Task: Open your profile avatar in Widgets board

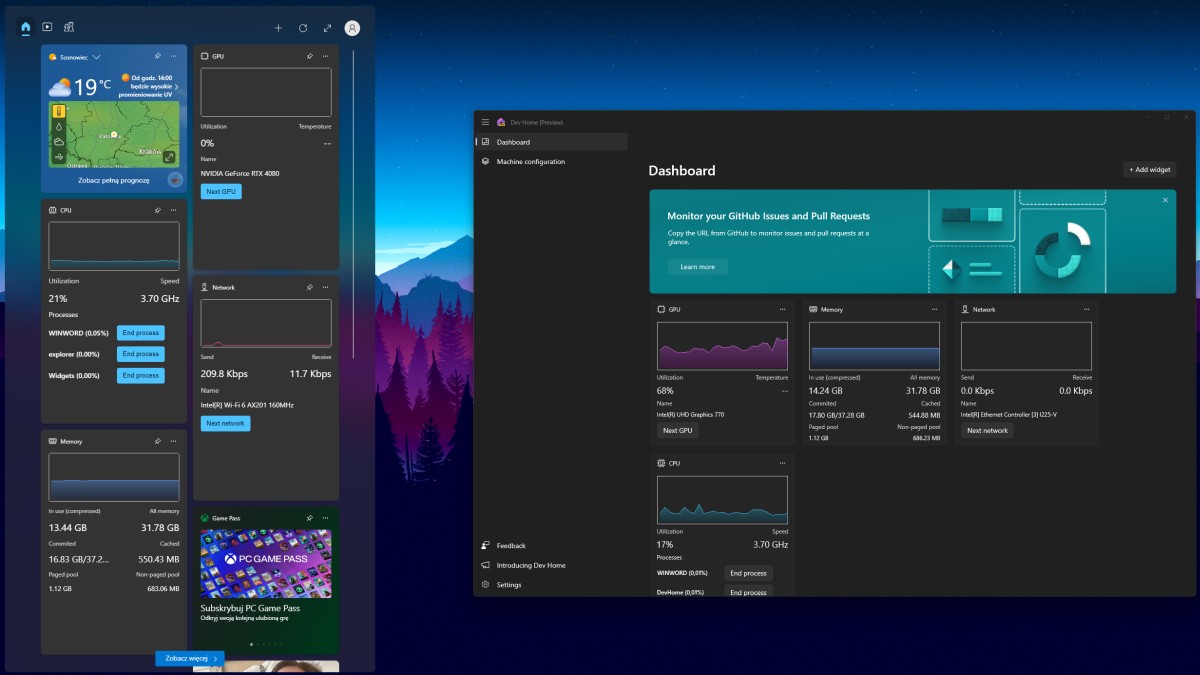Action: point(352,28)
